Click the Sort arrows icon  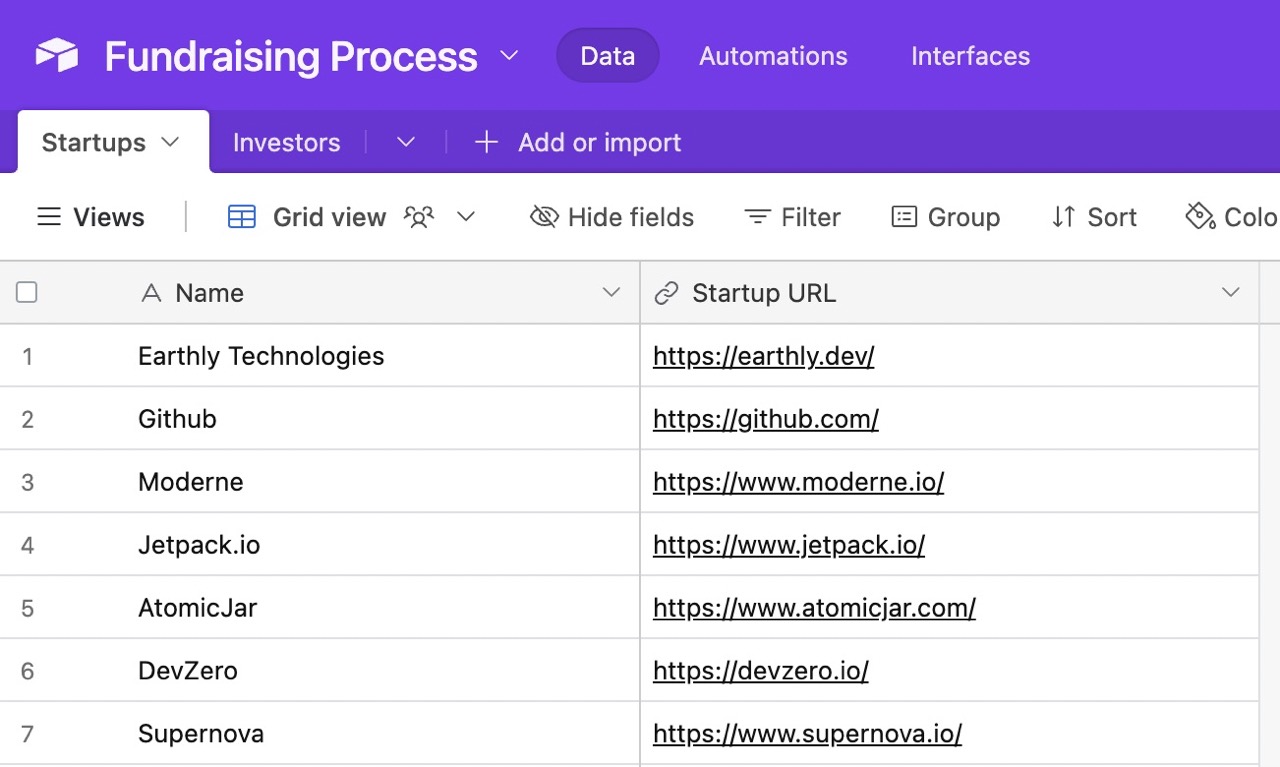point(1064,217)
